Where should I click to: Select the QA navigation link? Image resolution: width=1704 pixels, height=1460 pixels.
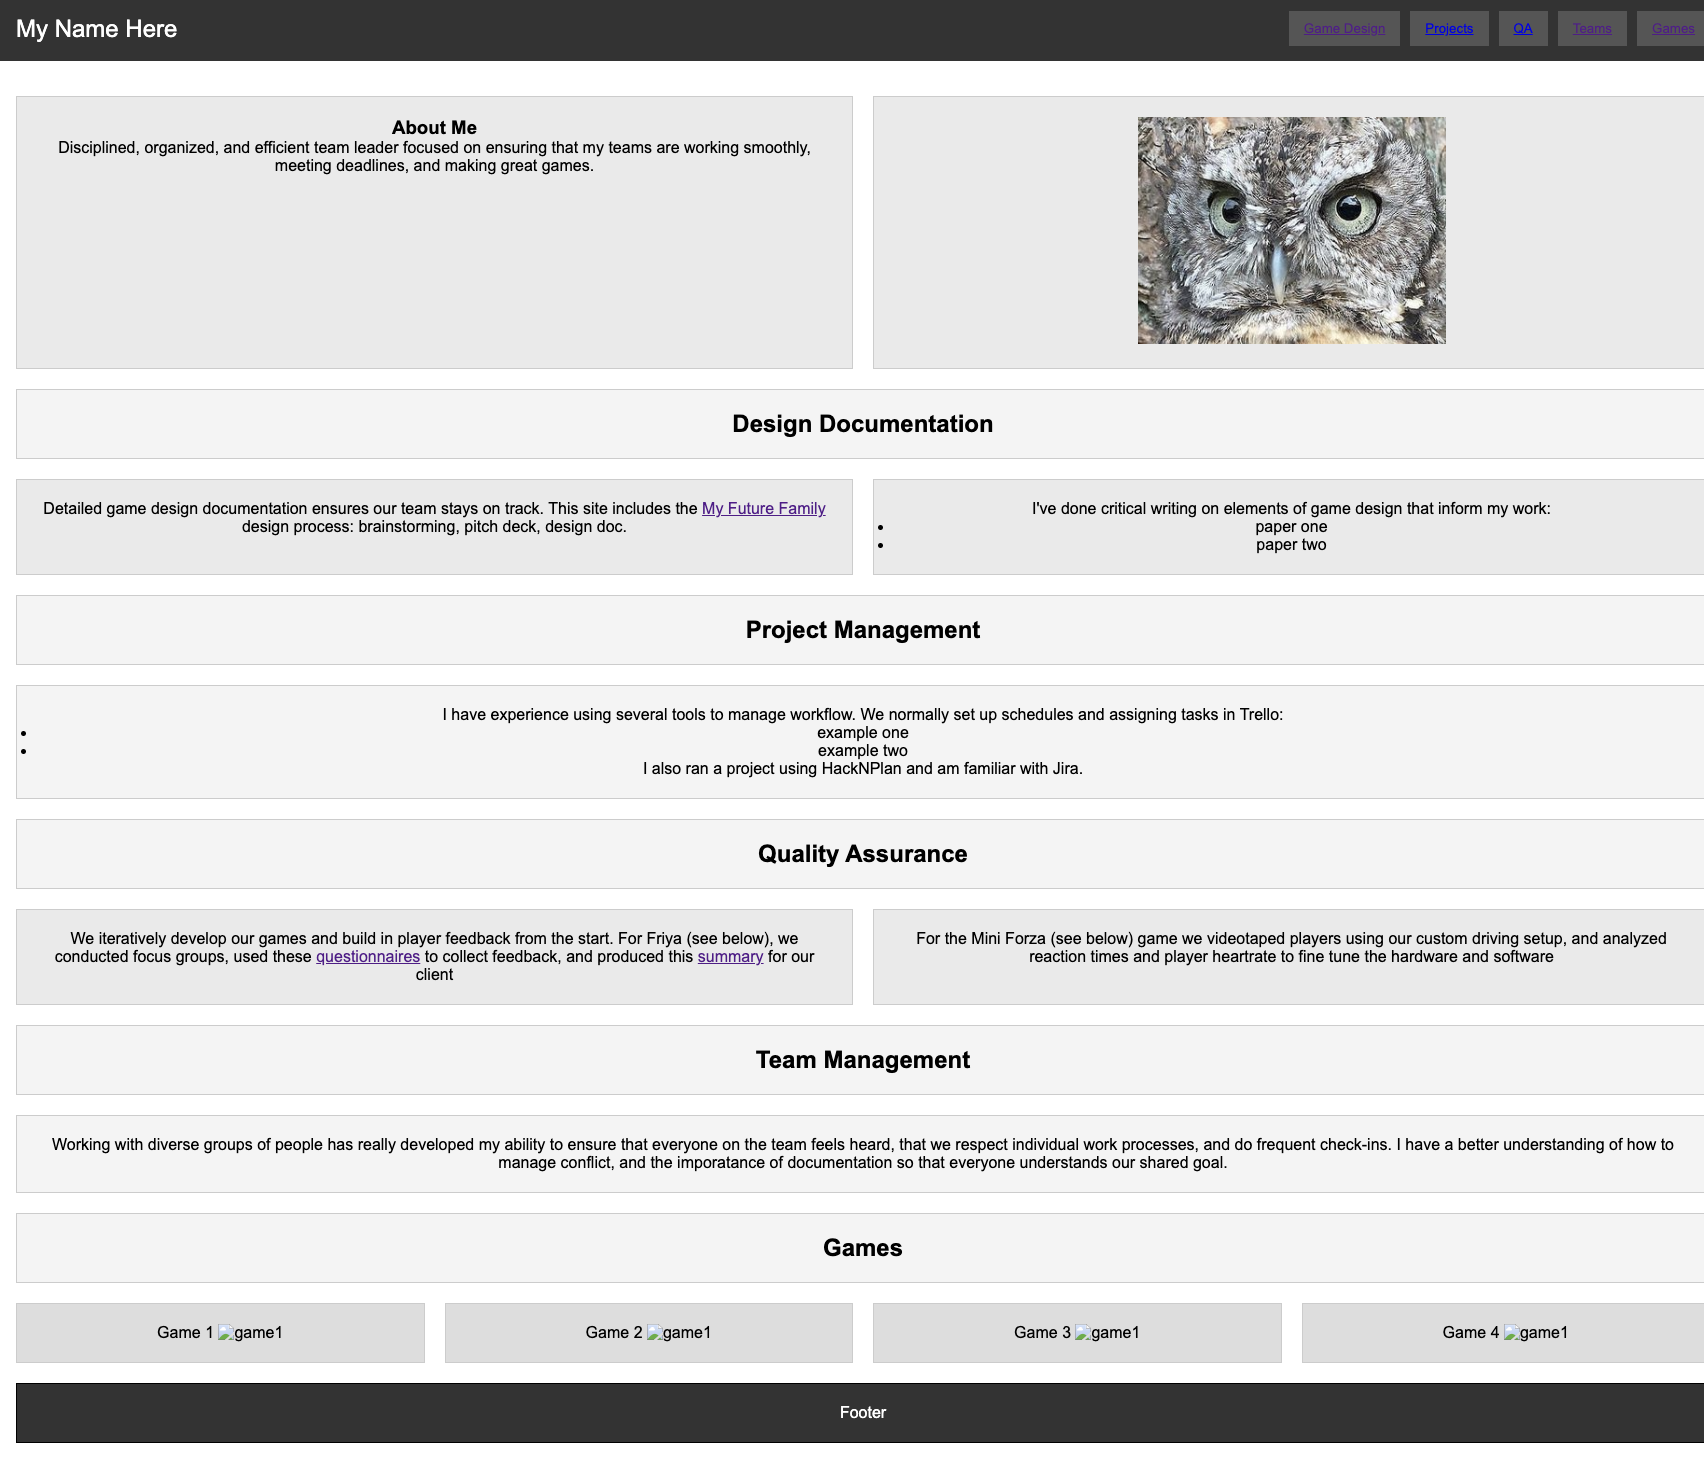[1522, 29]
